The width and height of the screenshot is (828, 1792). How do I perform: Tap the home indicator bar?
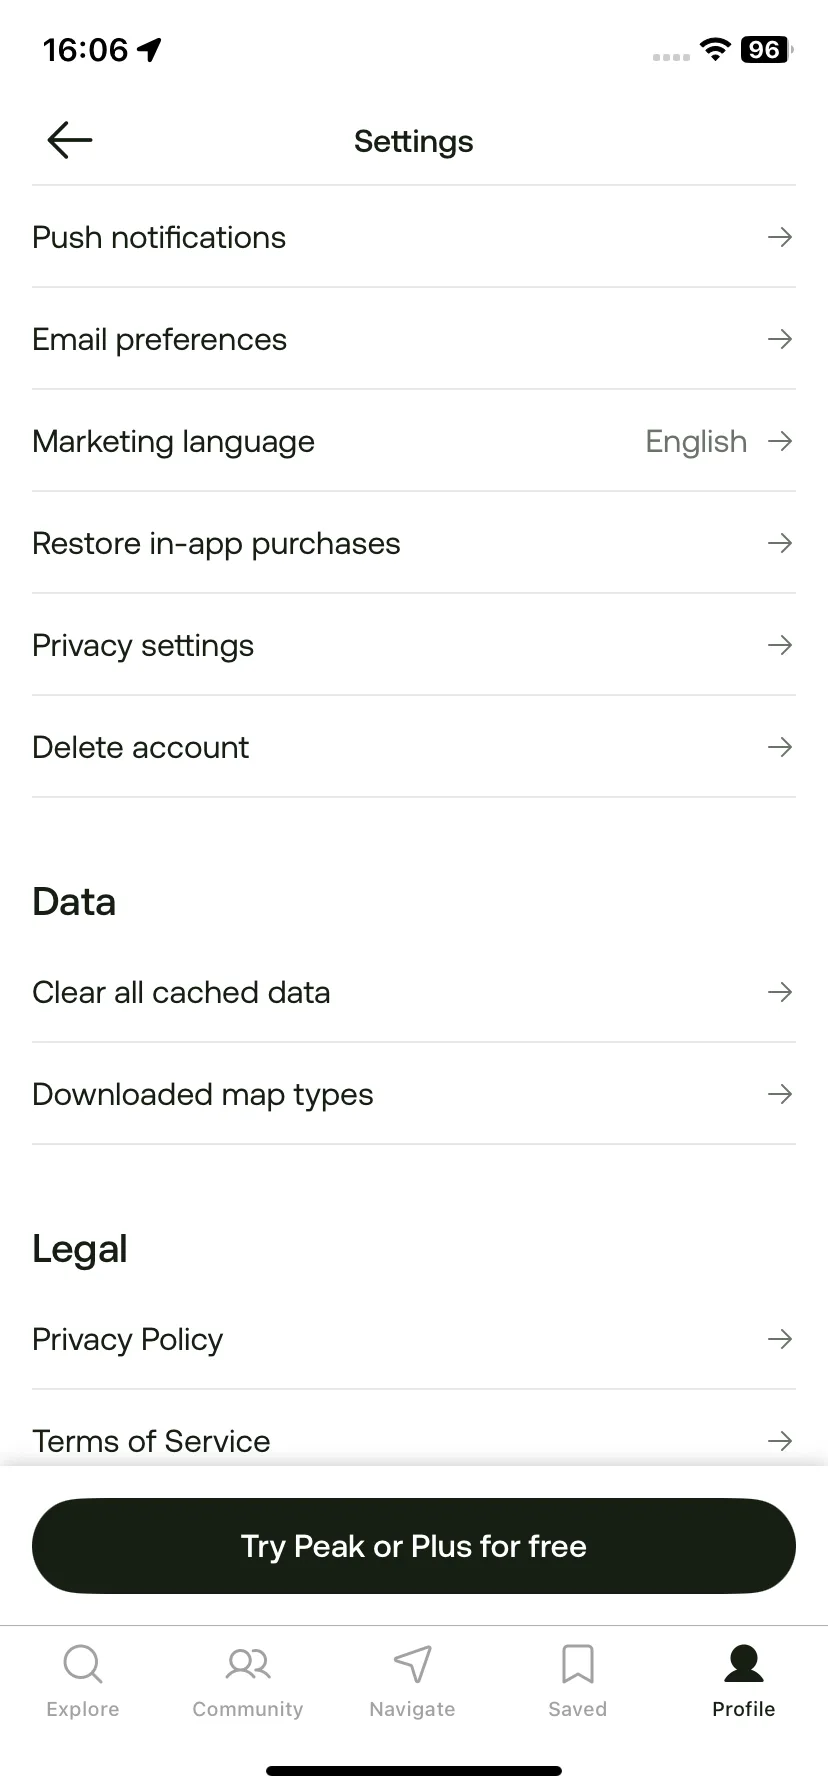[414, 1771]
